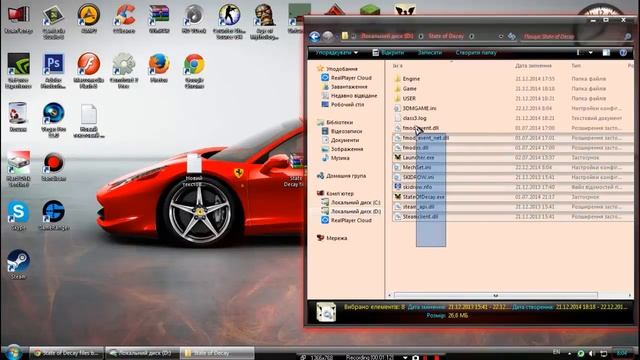The width and height of the screenshot is (640, 360).
Task: Open the AIMP player desktop icon
Action: 89,19
